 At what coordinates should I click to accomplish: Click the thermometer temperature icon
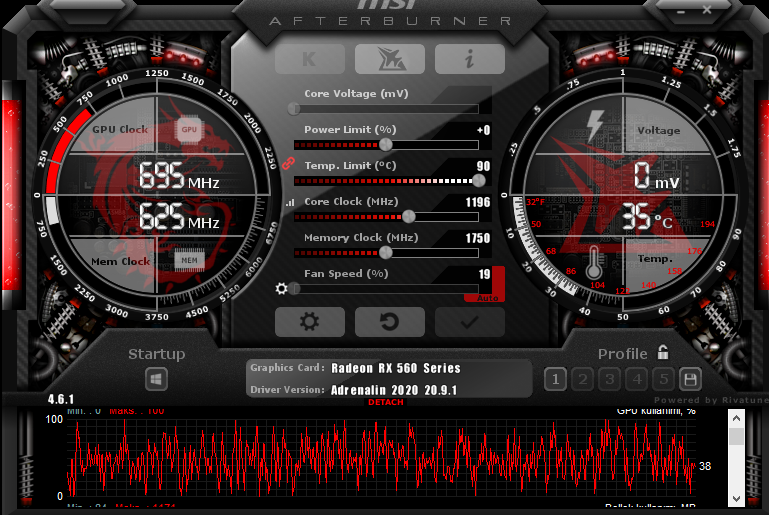(x=594, y=262)
